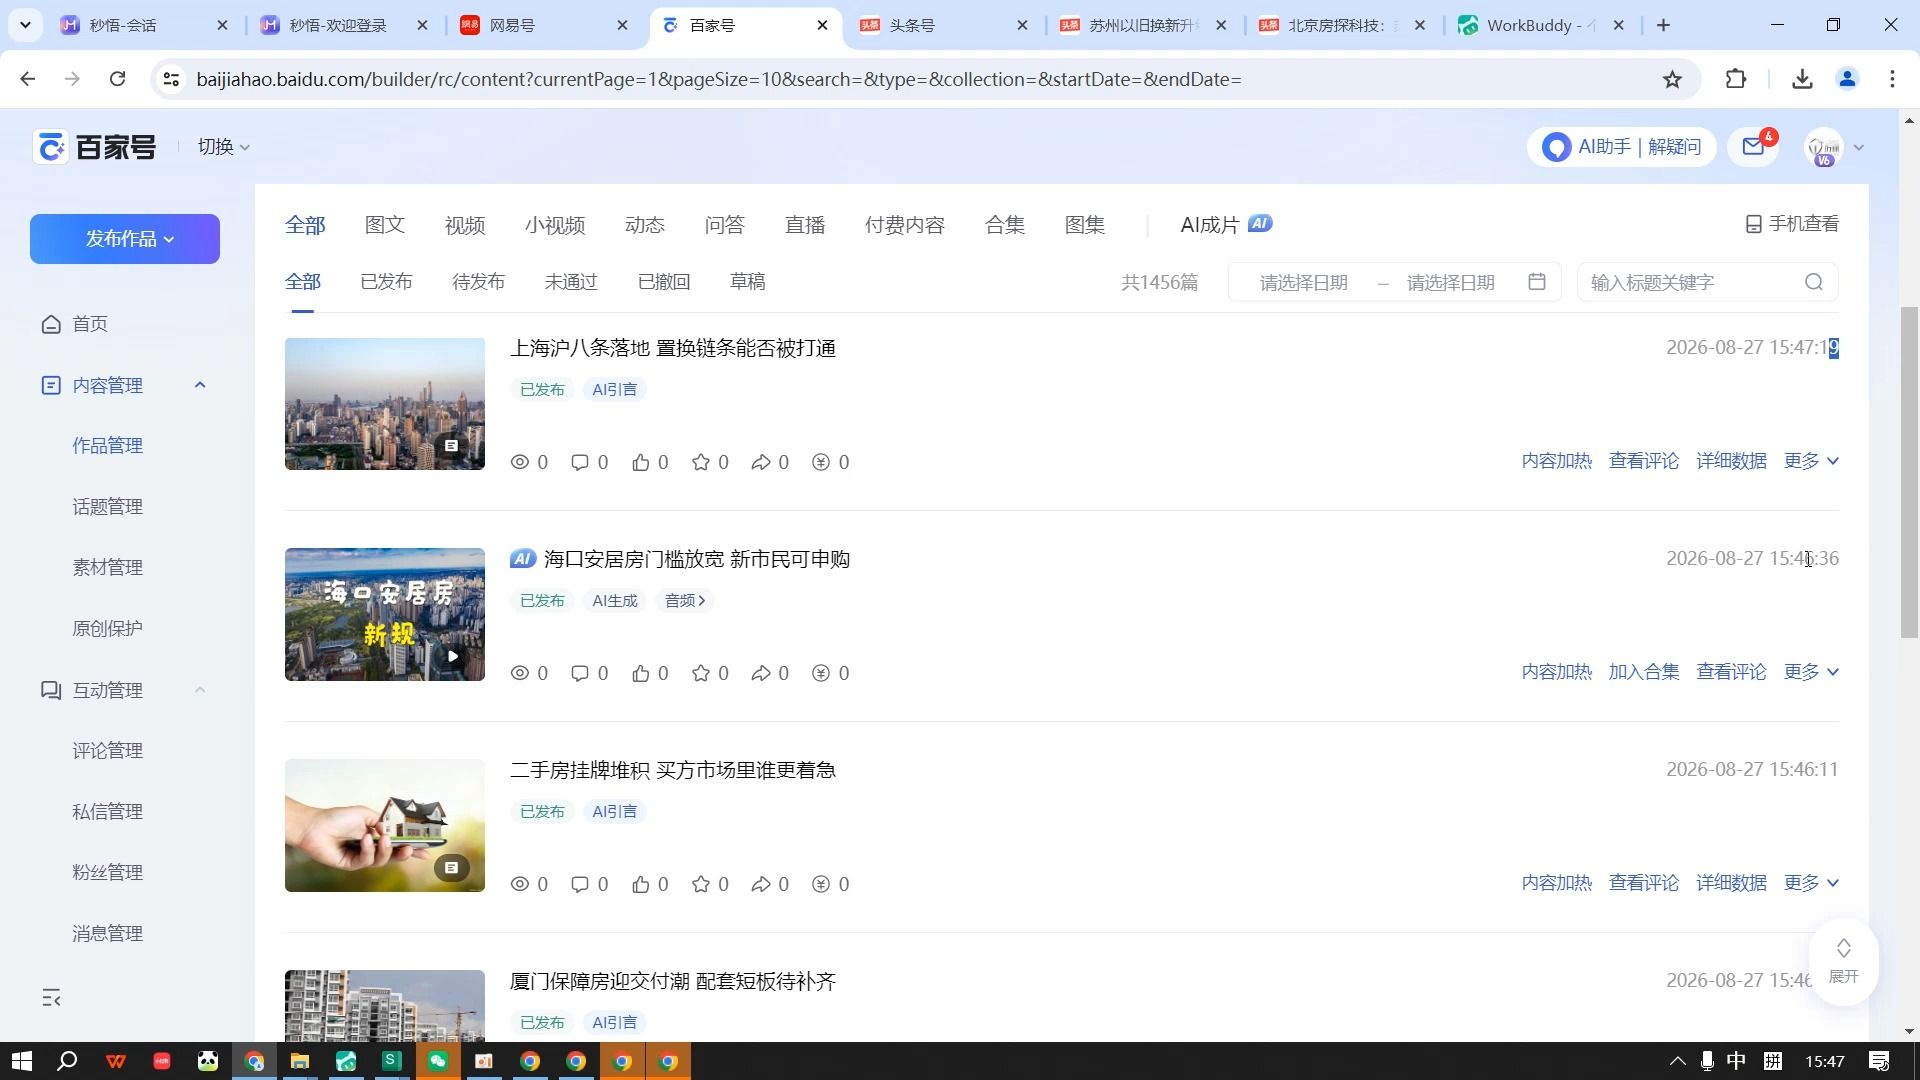Click the comment icon on 上海沪八条 article

click(579, 462)
